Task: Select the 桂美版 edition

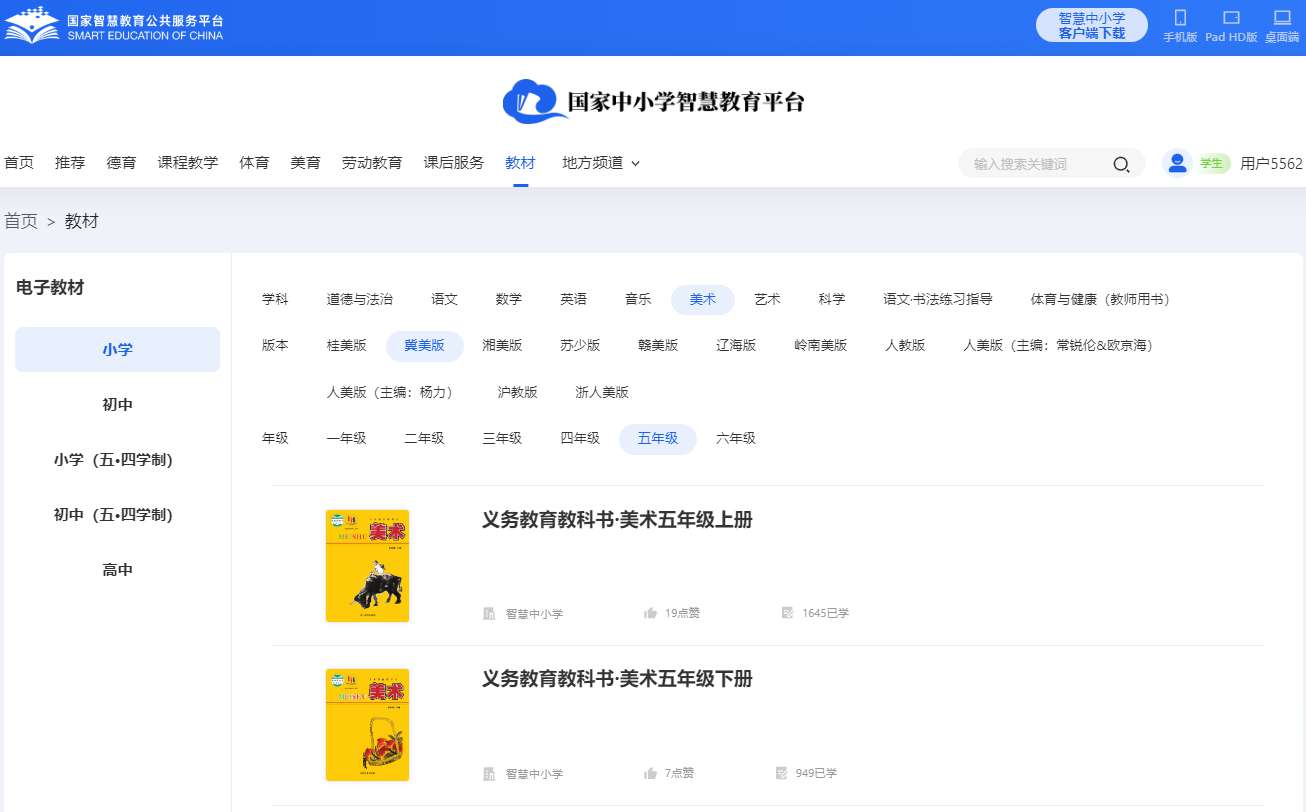Action: tap(347, 345)
